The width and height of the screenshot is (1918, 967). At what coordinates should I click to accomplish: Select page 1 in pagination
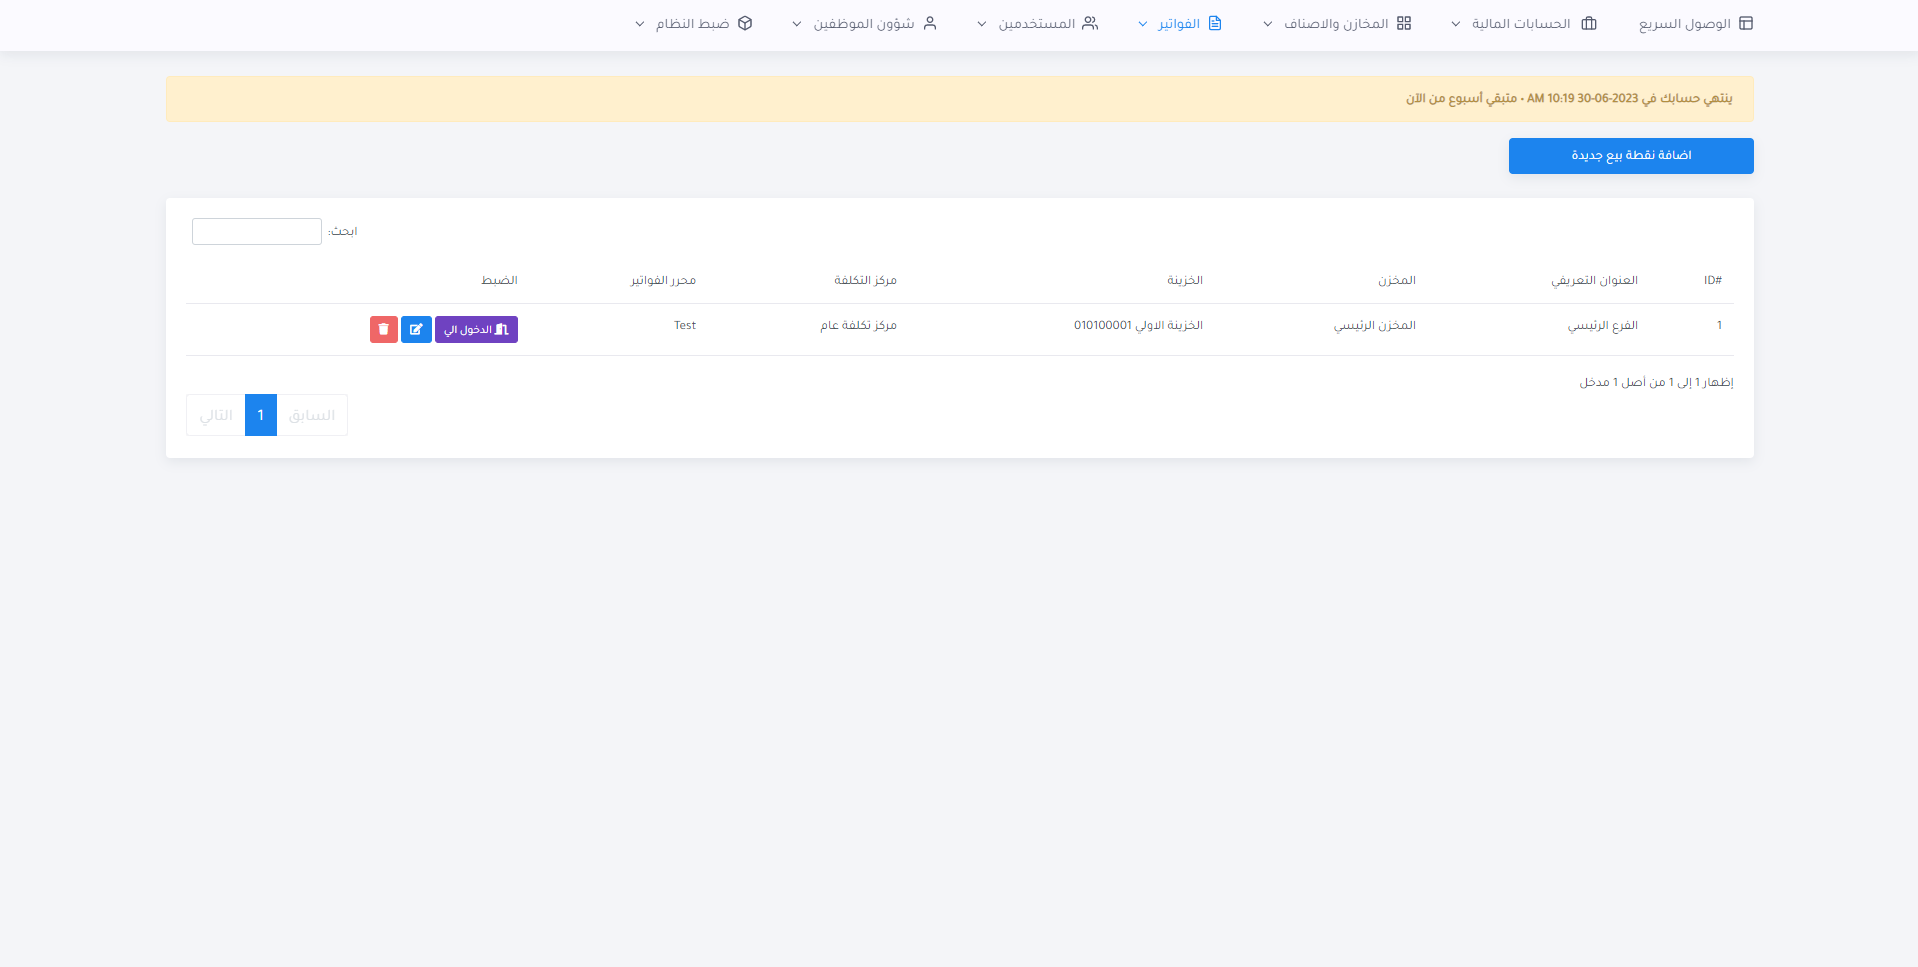pos(261,415)
